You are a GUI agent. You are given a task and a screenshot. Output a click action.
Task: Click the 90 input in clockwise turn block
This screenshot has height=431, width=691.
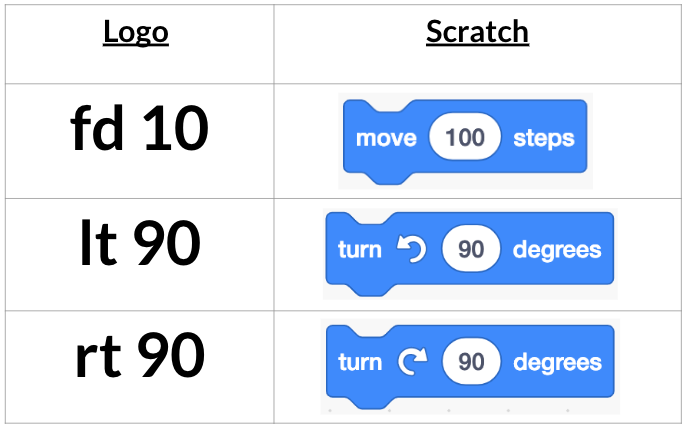[x=472, y=362]
